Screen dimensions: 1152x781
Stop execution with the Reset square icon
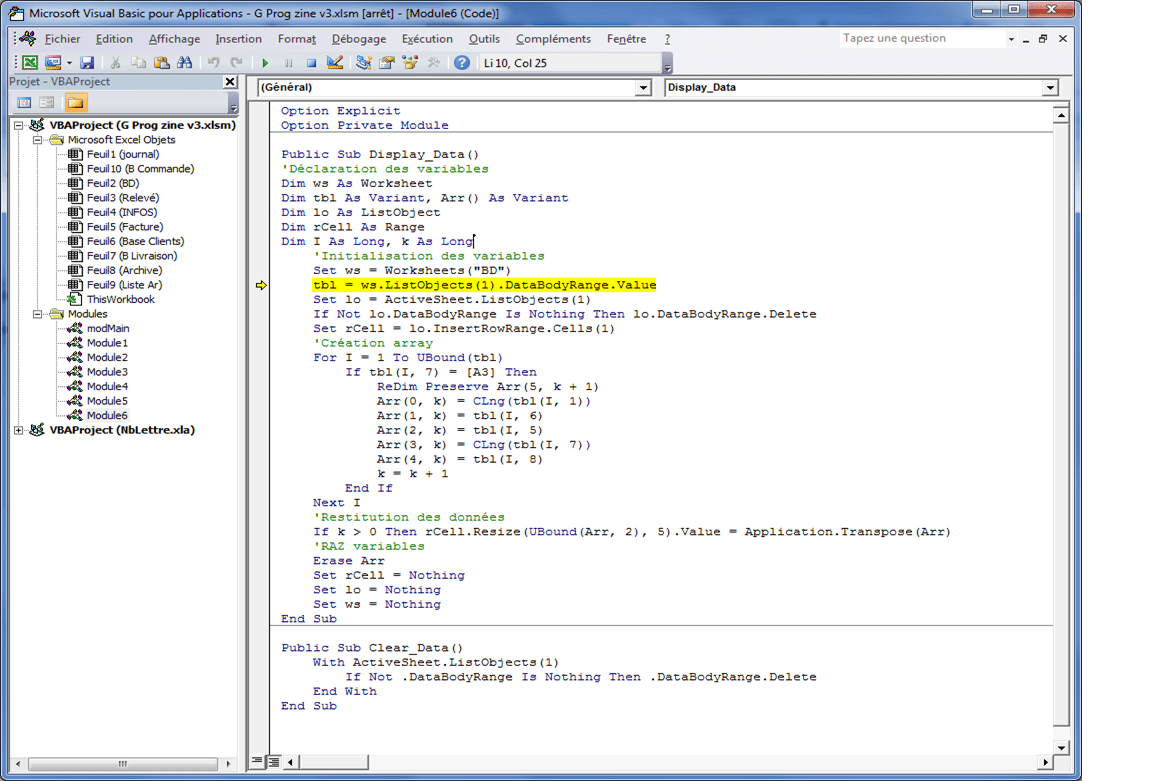(x=311, y=63)
